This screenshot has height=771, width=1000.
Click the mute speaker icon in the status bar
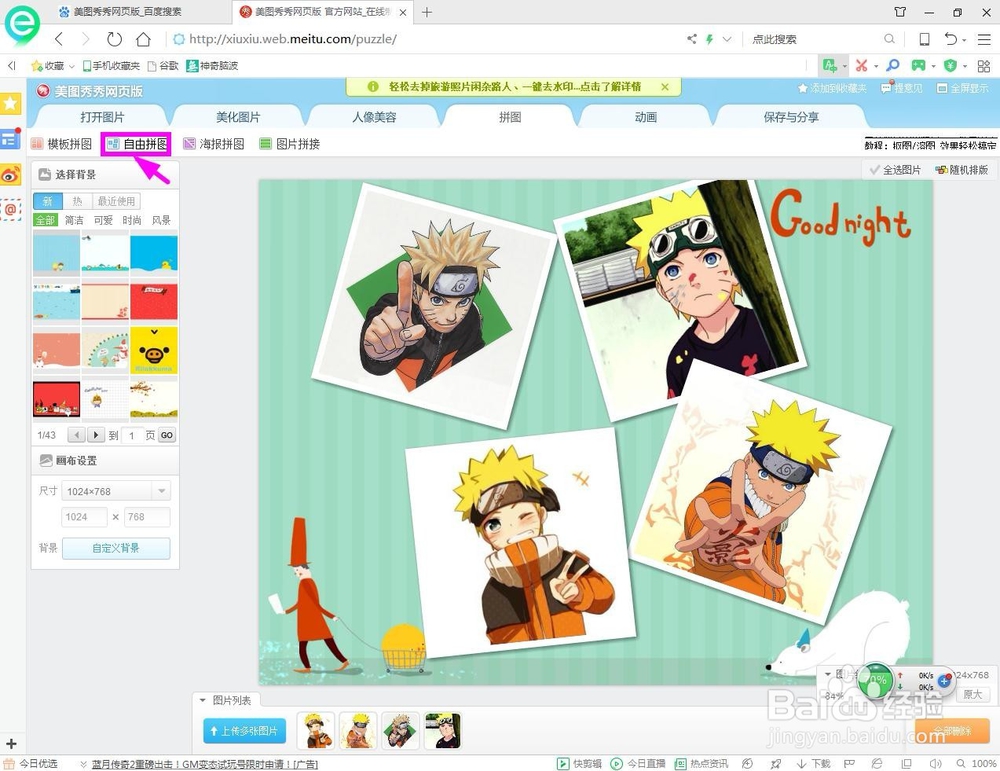point(935,763)
